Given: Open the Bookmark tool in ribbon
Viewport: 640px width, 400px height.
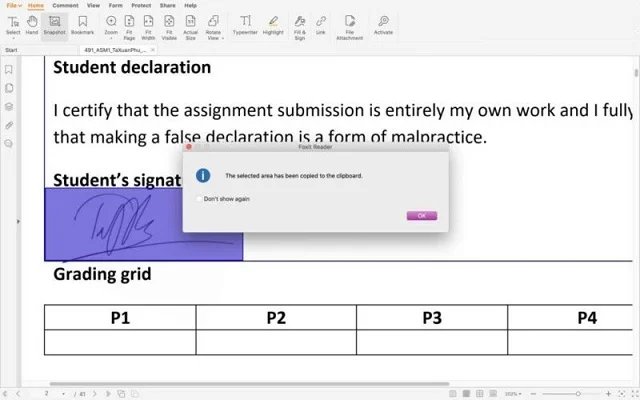Looking at the screenshot, I should point(82,25).
